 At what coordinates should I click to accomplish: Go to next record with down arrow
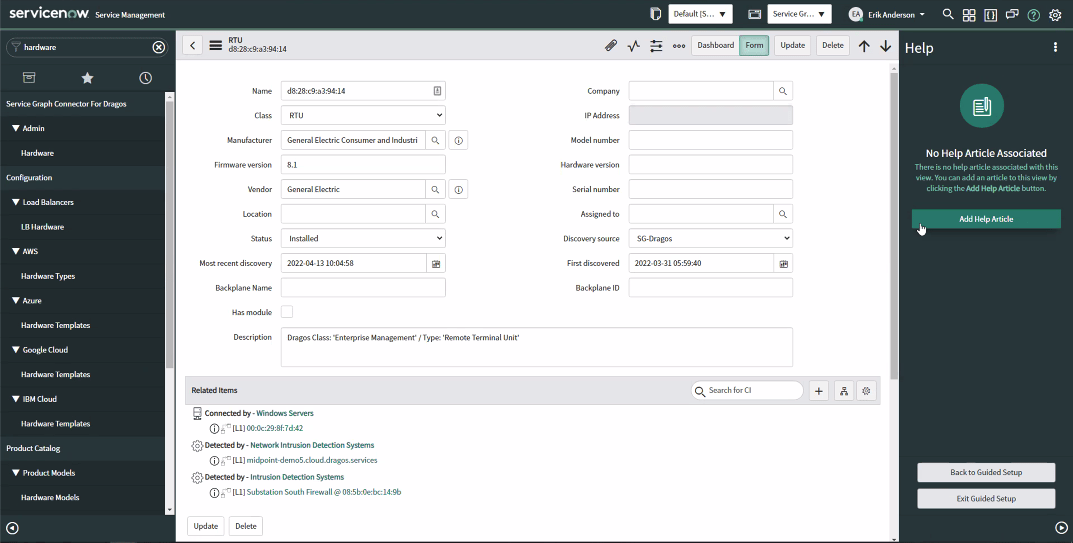click(x=885, y=46)
